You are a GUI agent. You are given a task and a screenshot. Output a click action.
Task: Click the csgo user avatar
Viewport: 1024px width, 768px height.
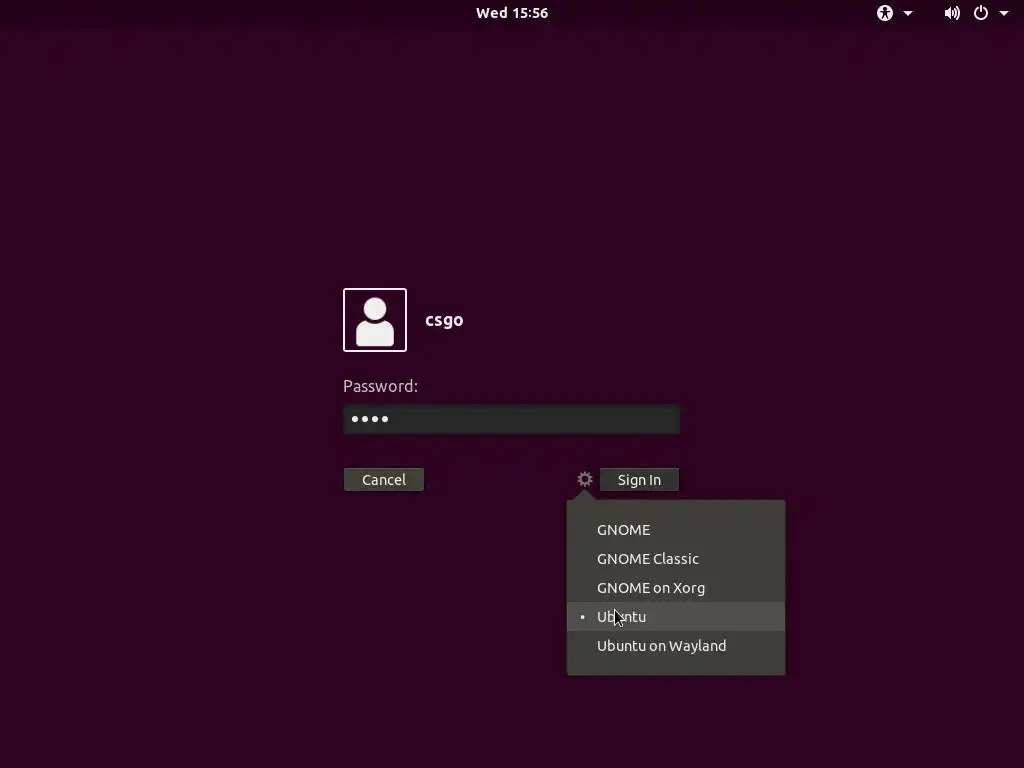point(375,320)
